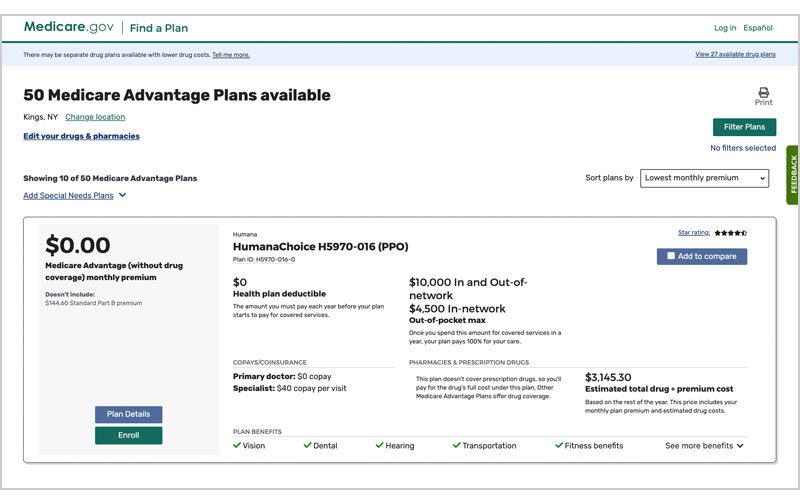The image size is (800, 500).
Task: Click the Vision benefit checkmark item
Action: [249, 445]
